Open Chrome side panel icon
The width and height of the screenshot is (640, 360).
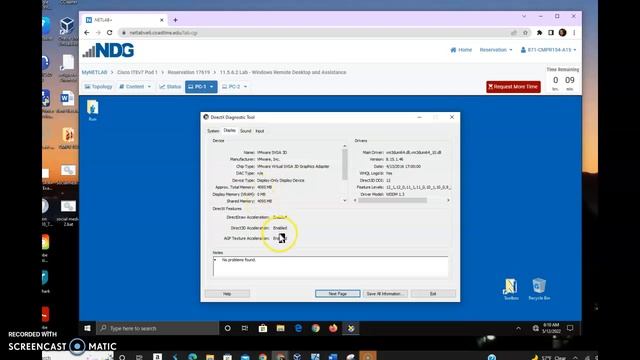pyautogui.click(x=551, y=33)
